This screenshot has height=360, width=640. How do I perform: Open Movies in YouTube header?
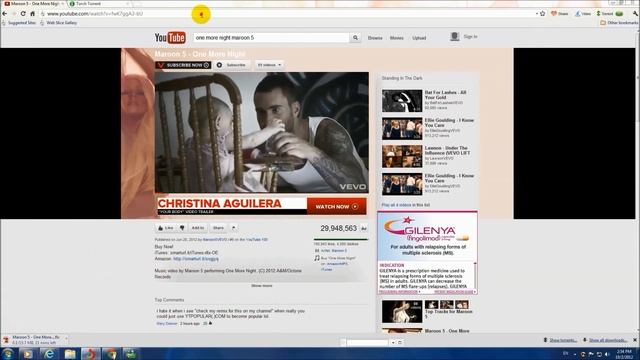tap(396, 38)
